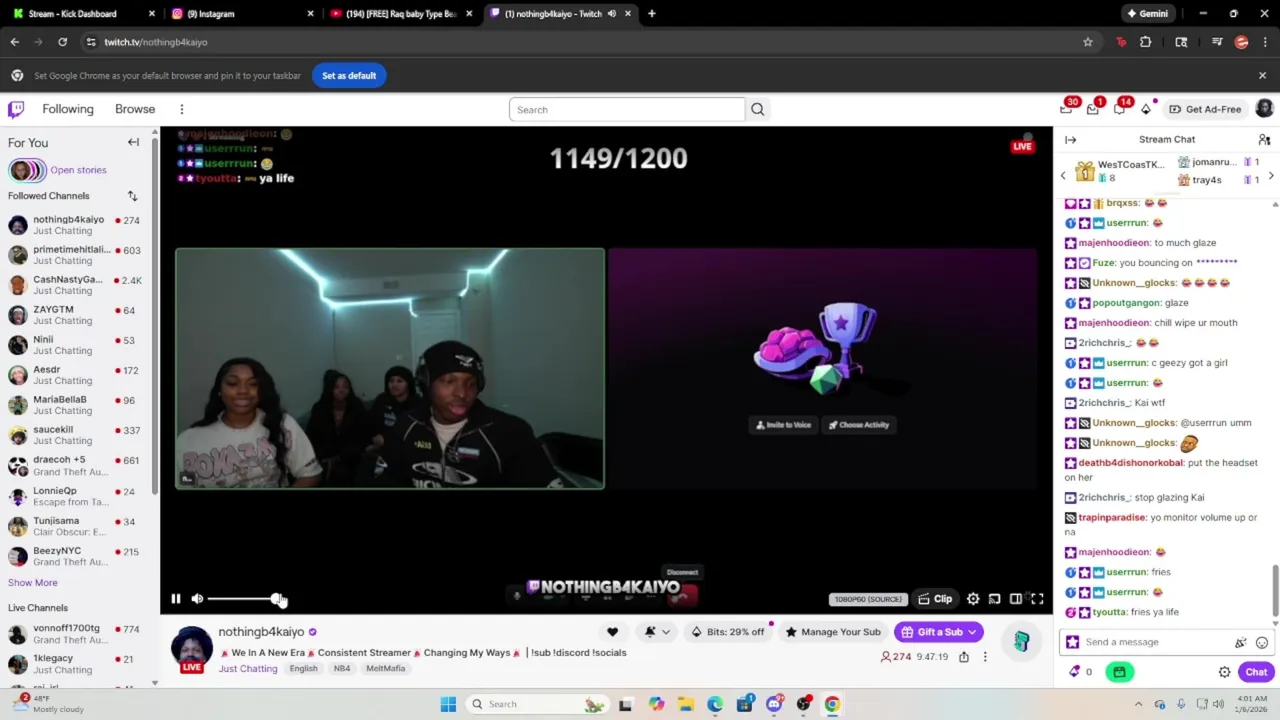
Task: Open Gift a Sub dropdown
Action: click(x=938, y=632)
